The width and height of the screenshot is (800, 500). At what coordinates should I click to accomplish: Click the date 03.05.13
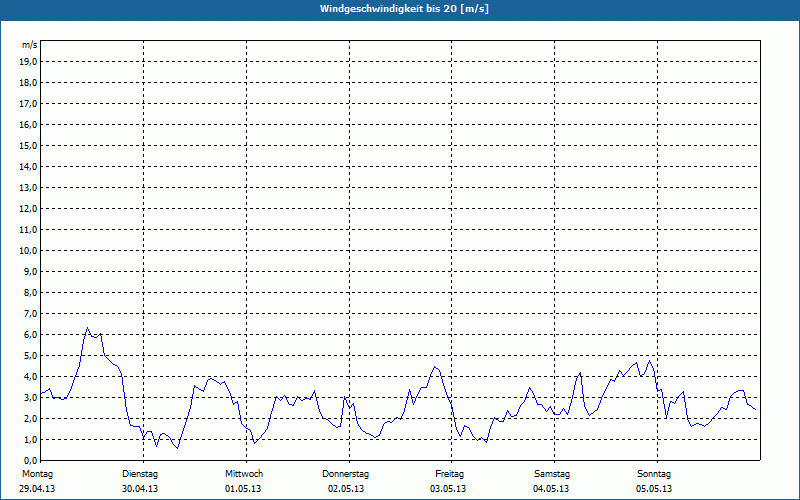448,489
